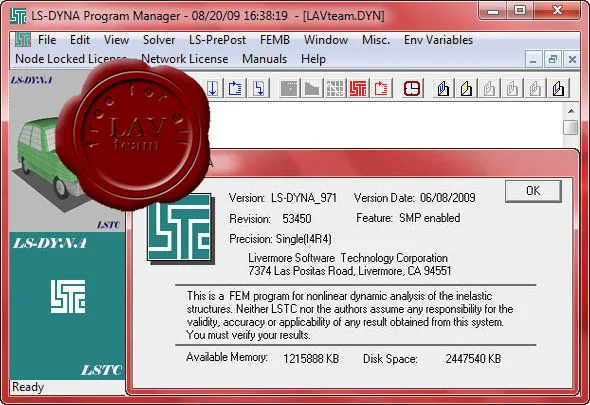Click the LSTC logo in the about dialog
590x405 pixels.
(x=180, y=227)
